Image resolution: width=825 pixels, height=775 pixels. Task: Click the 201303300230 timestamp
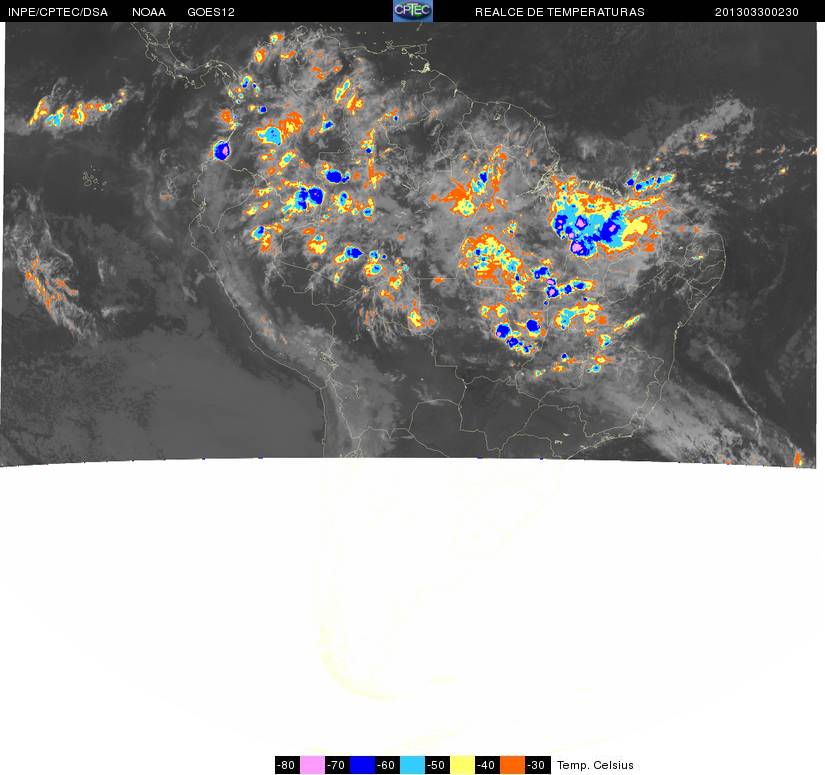[x=757, y=12]
